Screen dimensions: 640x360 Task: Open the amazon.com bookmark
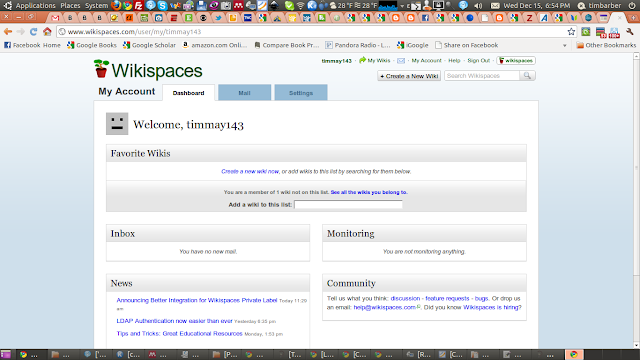215,45
